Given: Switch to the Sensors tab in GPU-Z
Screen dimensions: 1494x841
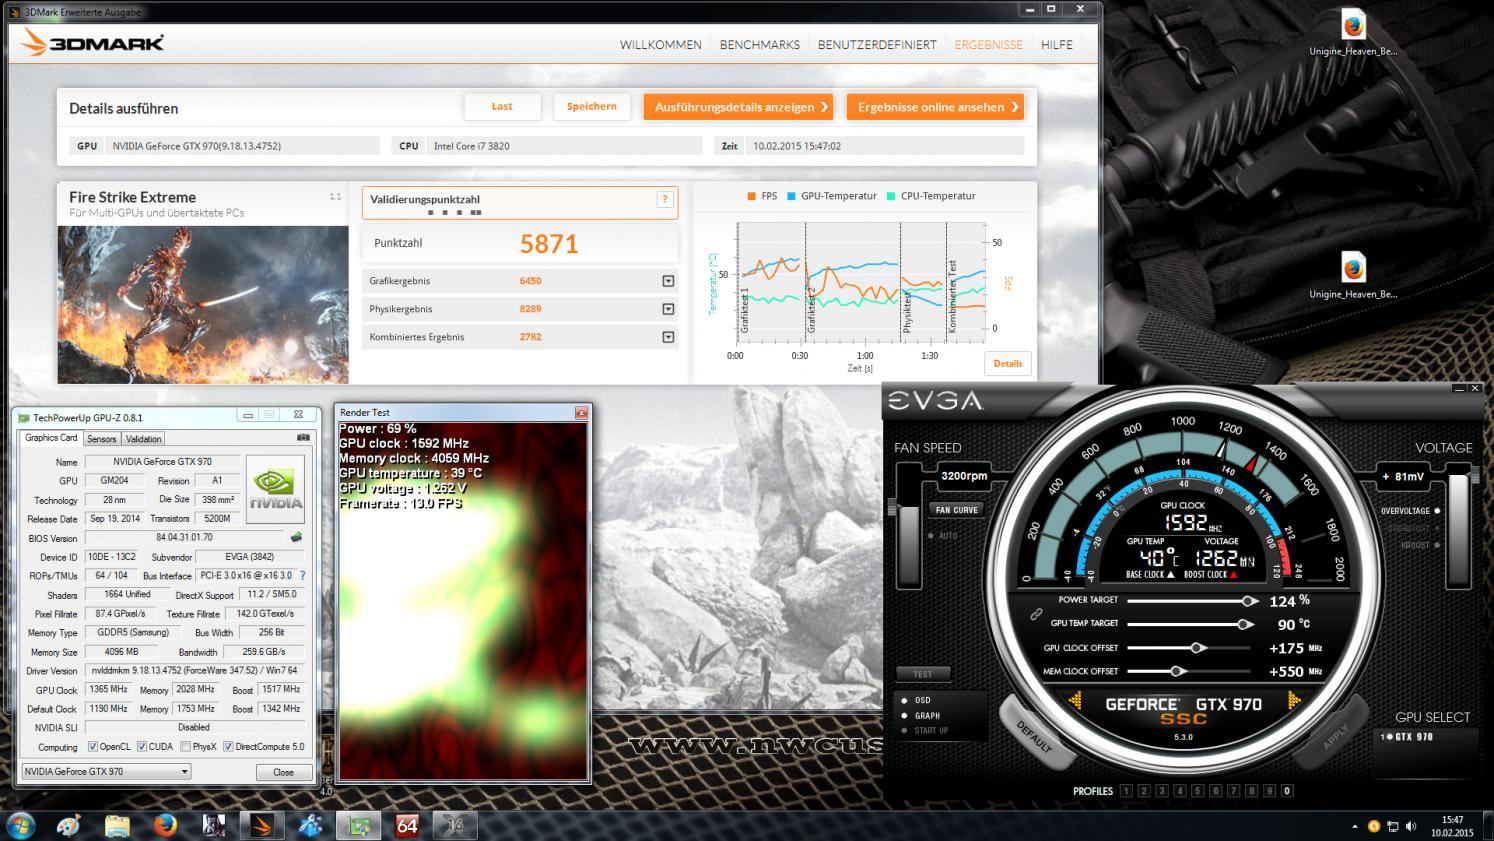Looking at the screenshot, I should [101, 438].
